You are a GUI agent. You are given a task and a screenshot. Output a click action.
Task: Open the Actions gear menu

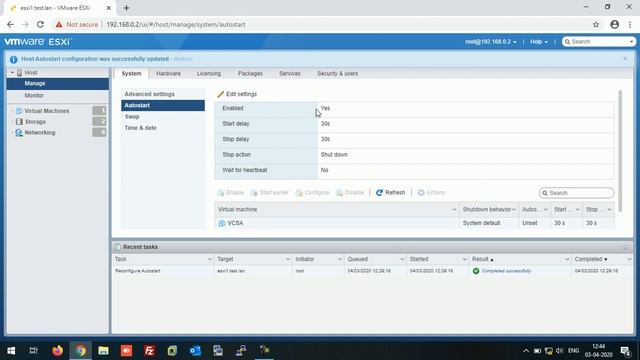tap(431, 193)
